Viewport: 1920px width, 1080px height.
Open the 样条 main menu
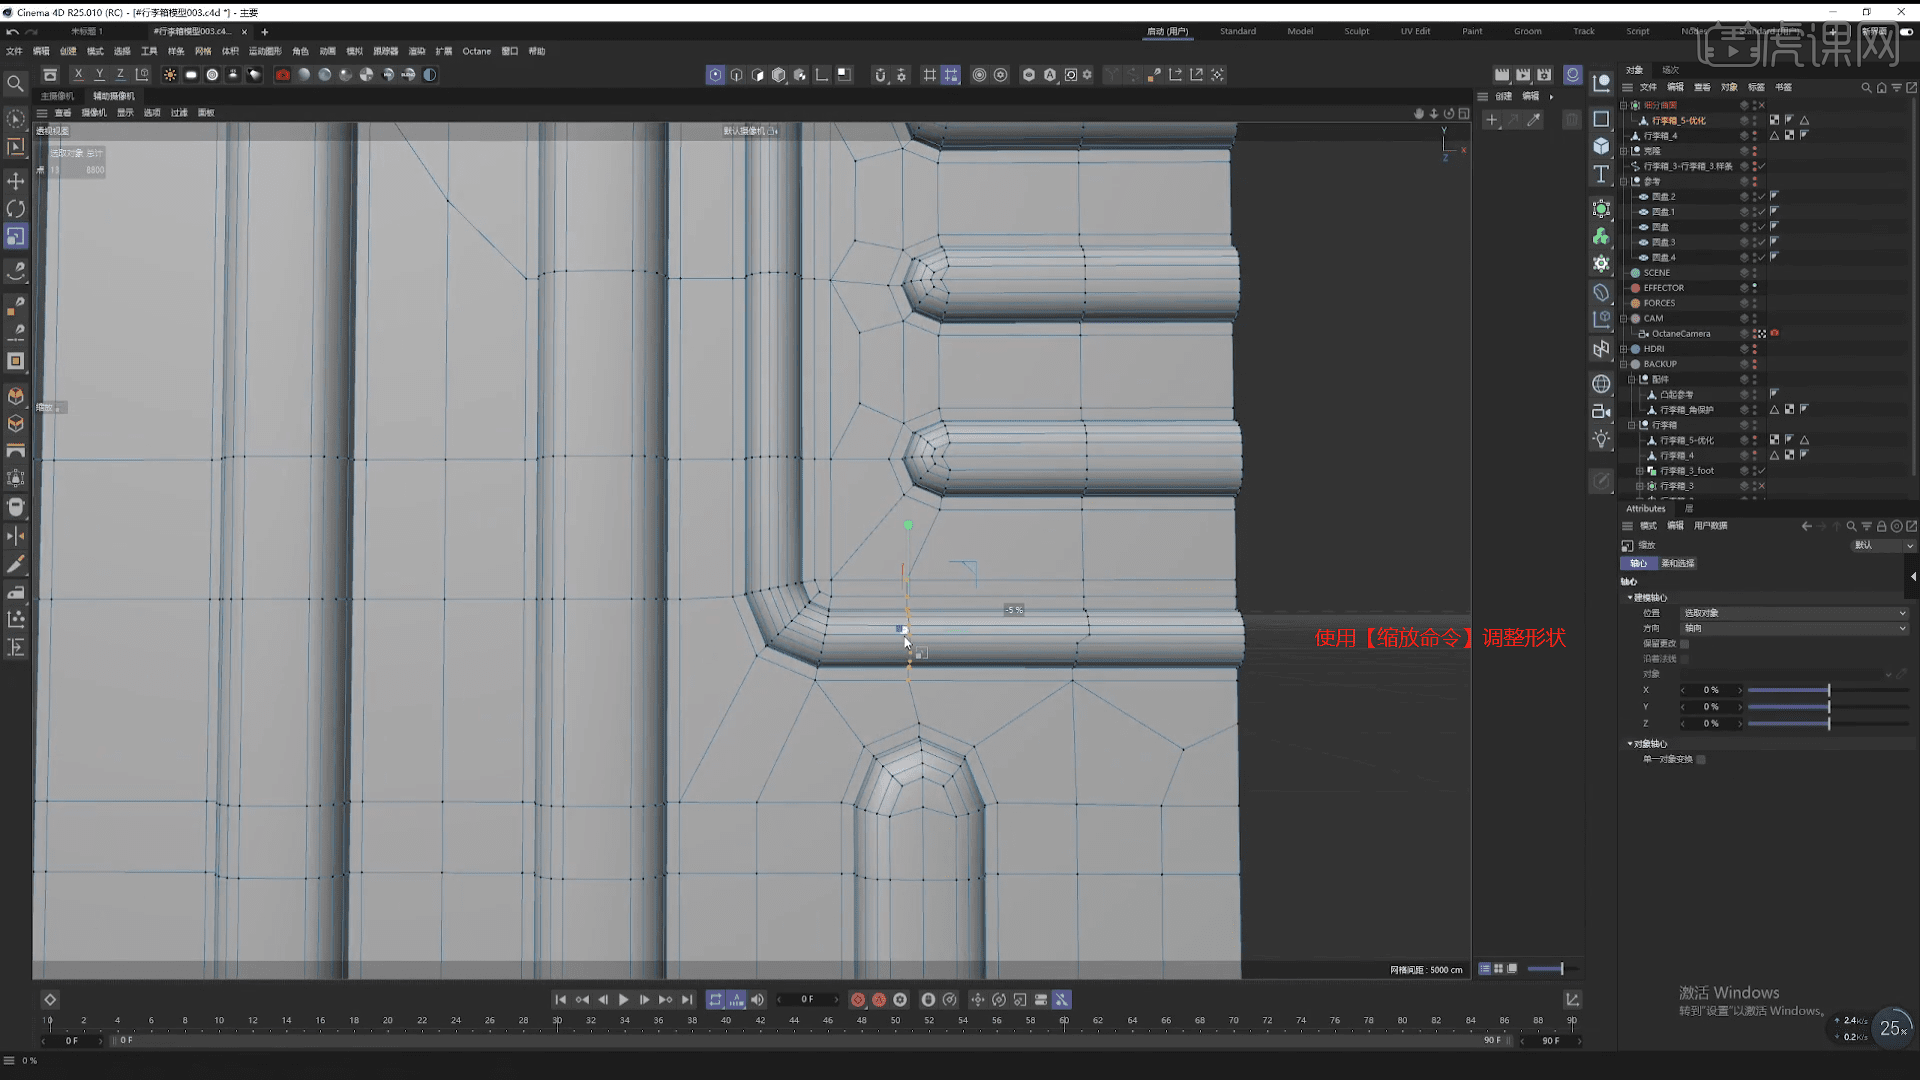(x=176, y=51)
